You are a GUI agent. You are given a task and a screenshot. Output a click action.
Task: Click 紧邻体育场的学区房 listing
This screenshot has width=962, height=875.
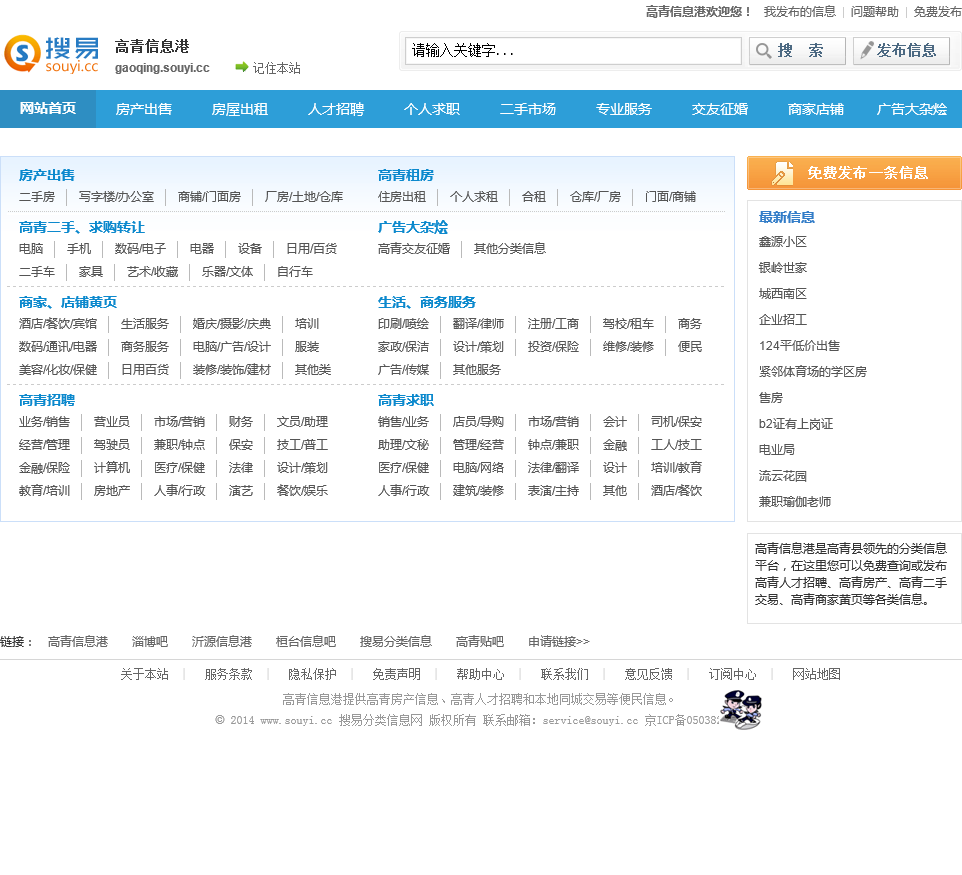(x=813, y=372)
